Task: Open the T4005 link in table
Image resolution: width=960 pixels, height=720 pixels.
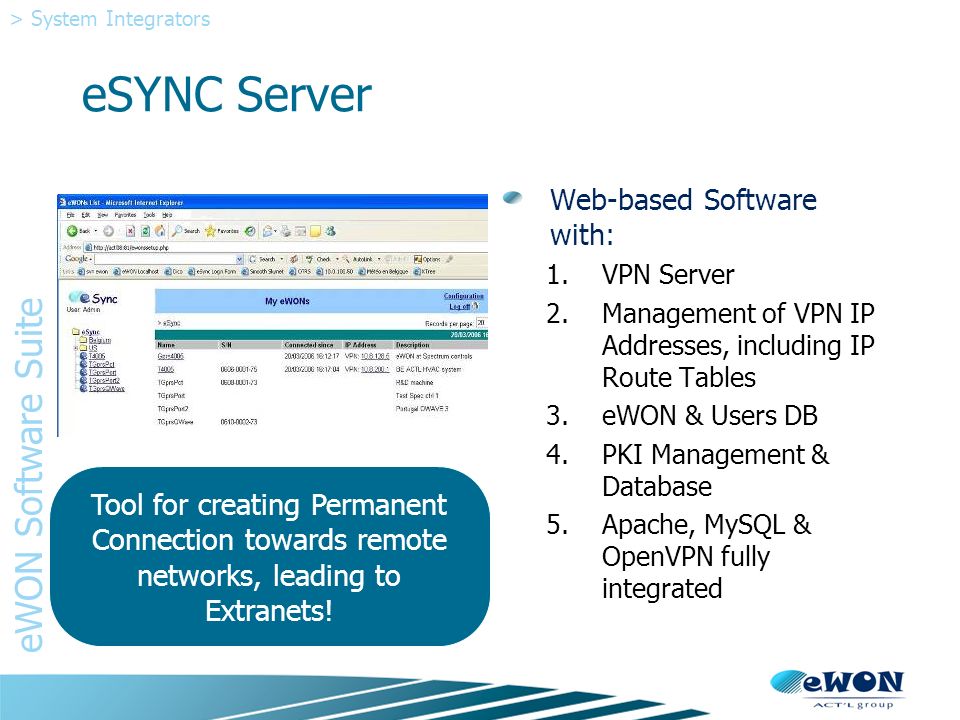Action: 166,369
